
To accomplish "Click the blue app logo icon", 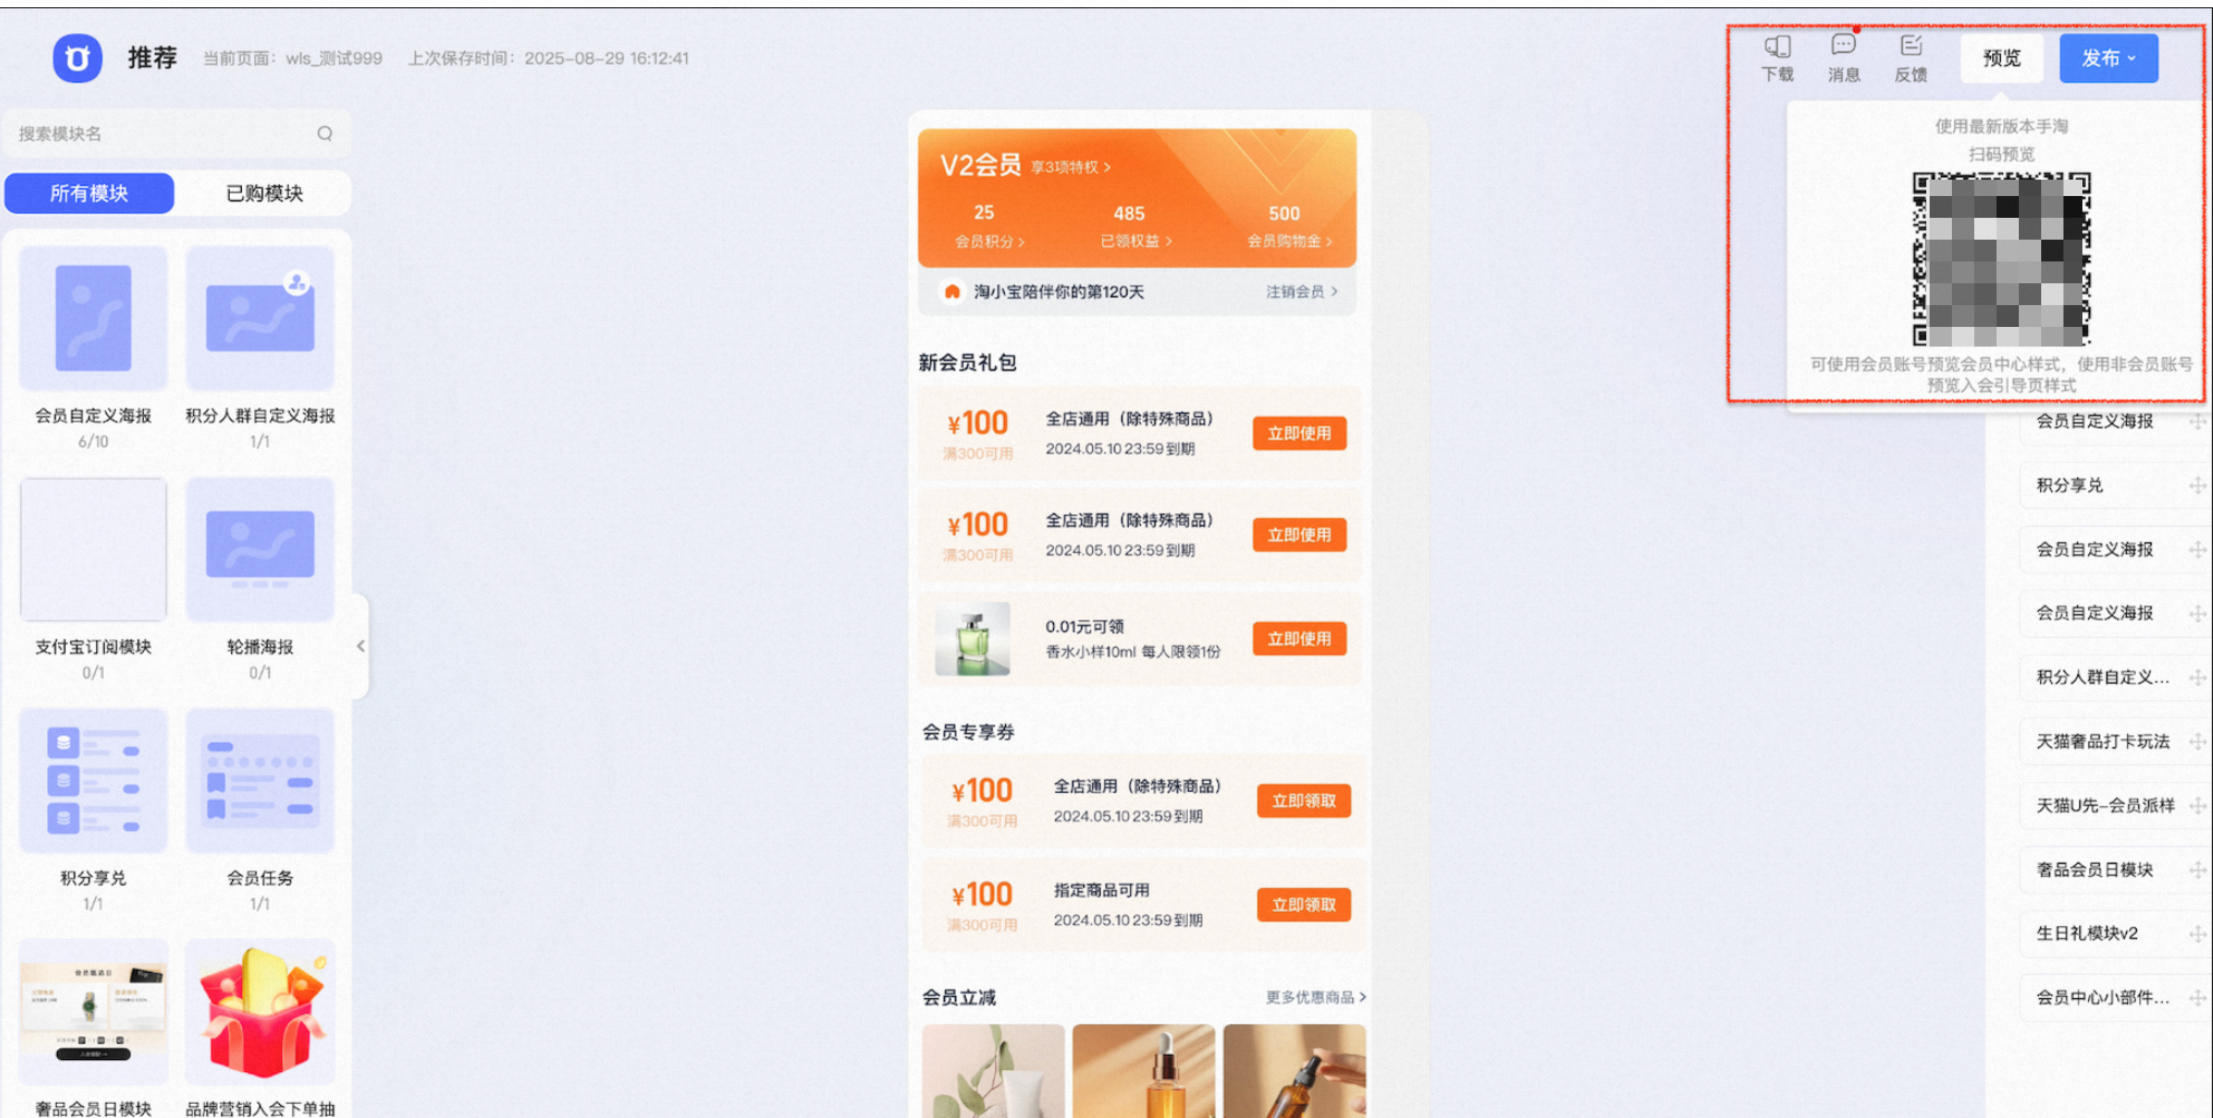I will point(77,58).
